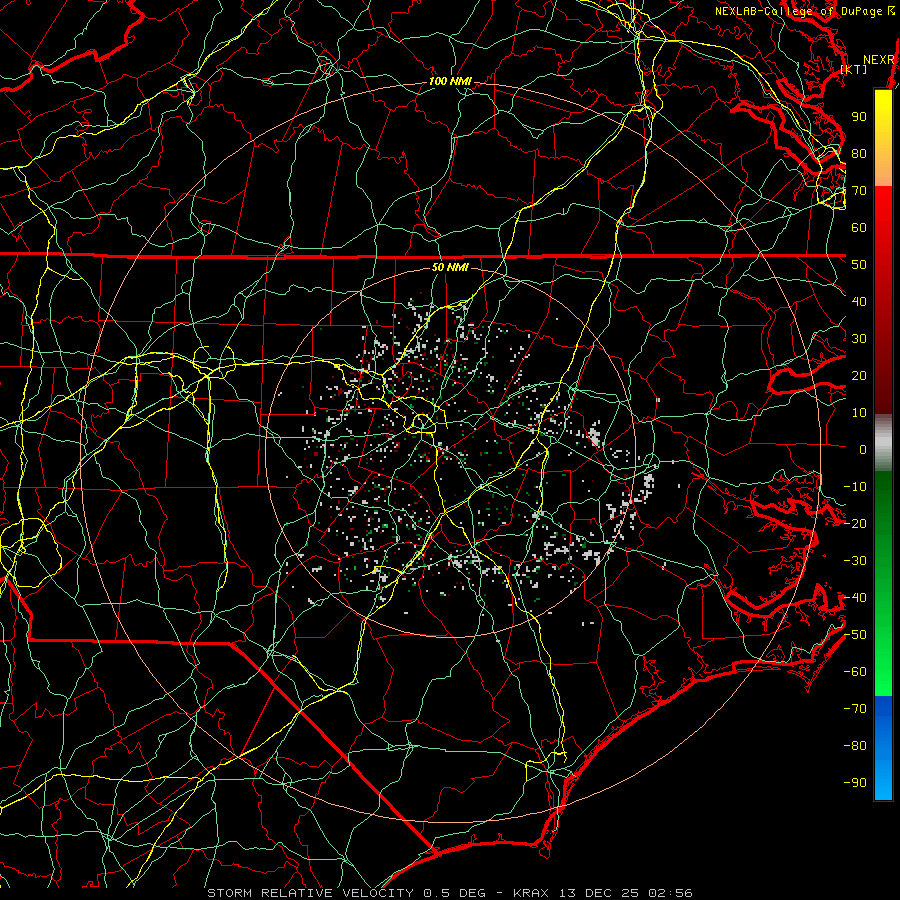Click the 100 NMI range ring label
This screenshot has width=900, height=900.
450,82
